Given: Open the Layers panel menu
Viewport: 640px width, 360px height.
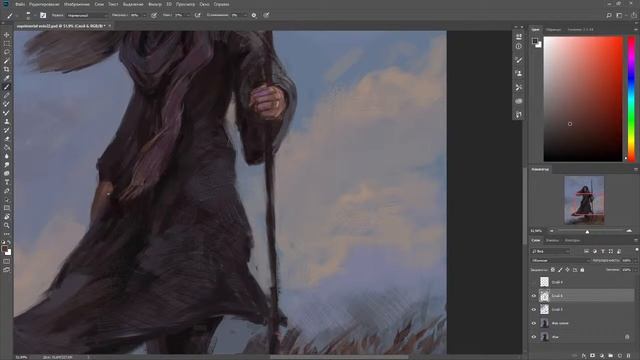Looking at the screenshot, I should click(x=636, y=240).
